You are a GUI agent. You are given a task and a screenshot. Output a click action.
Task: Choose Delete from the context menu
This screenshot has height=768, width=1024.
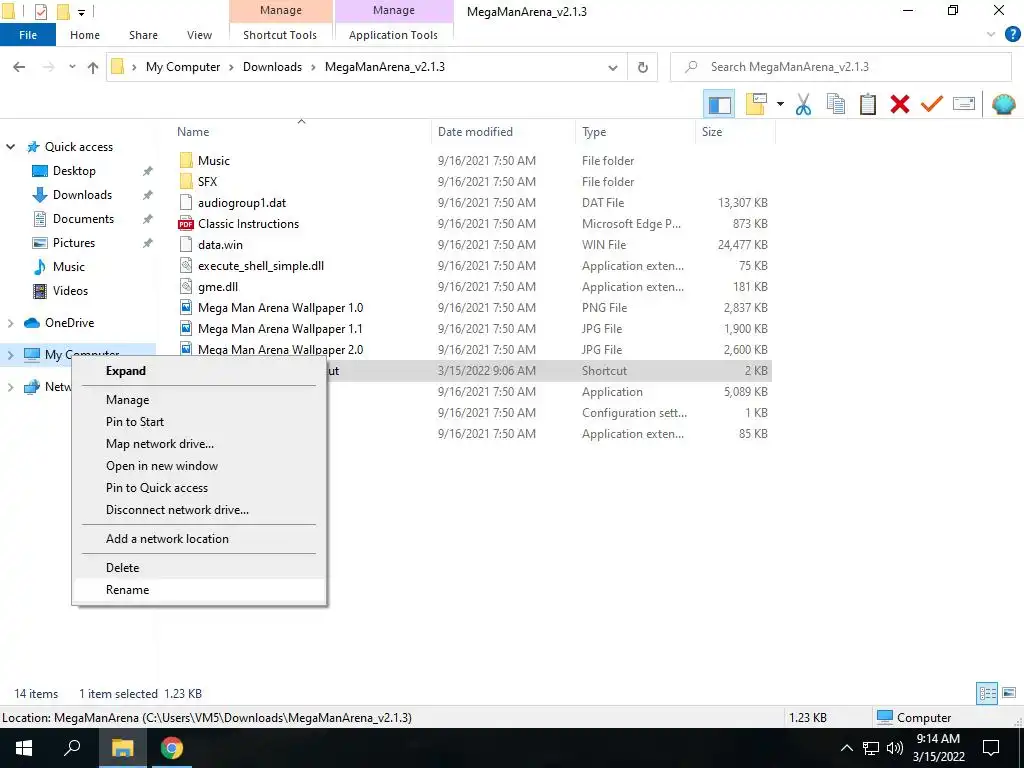pyautogui.click(x=199, y=568)
